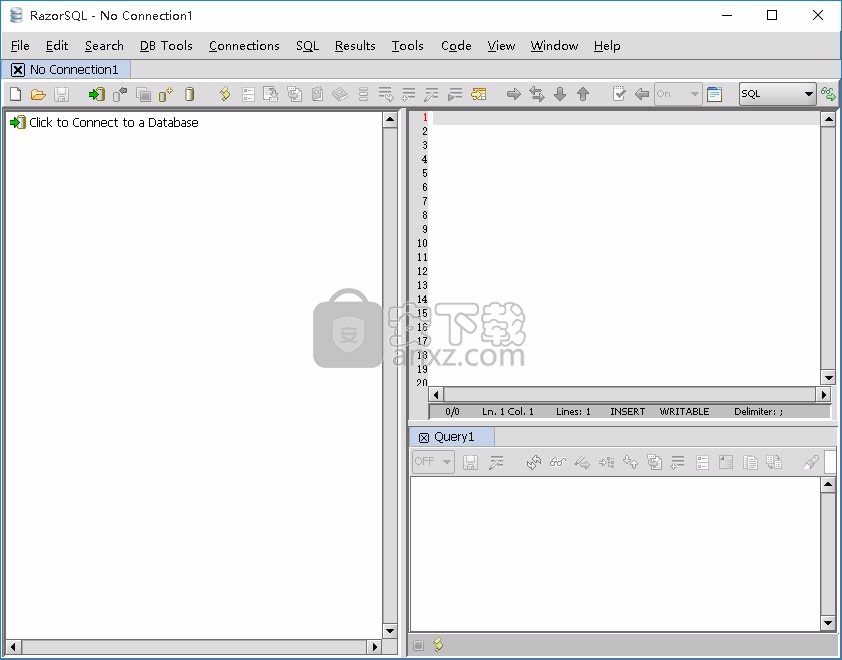The width and height of the screenshot is (842, 660).
Task: Open the Edit menu
Action: pyautogui.click(x=57, y=46)
